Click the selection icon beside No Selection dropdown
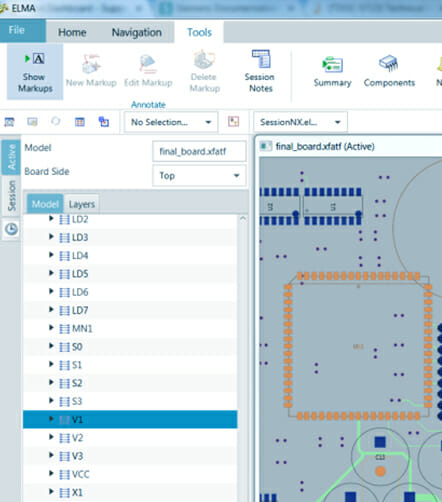 click(x=233, y=122)
